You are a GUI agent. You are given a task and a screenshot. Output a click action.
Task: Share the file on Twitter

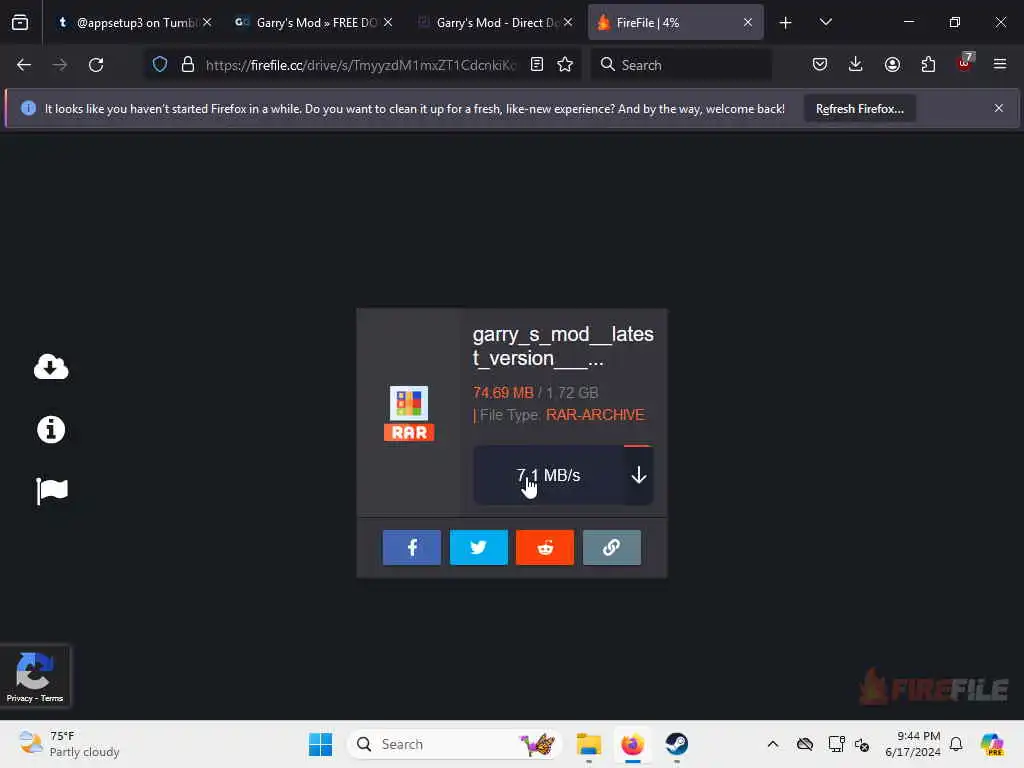coord(479,547)
